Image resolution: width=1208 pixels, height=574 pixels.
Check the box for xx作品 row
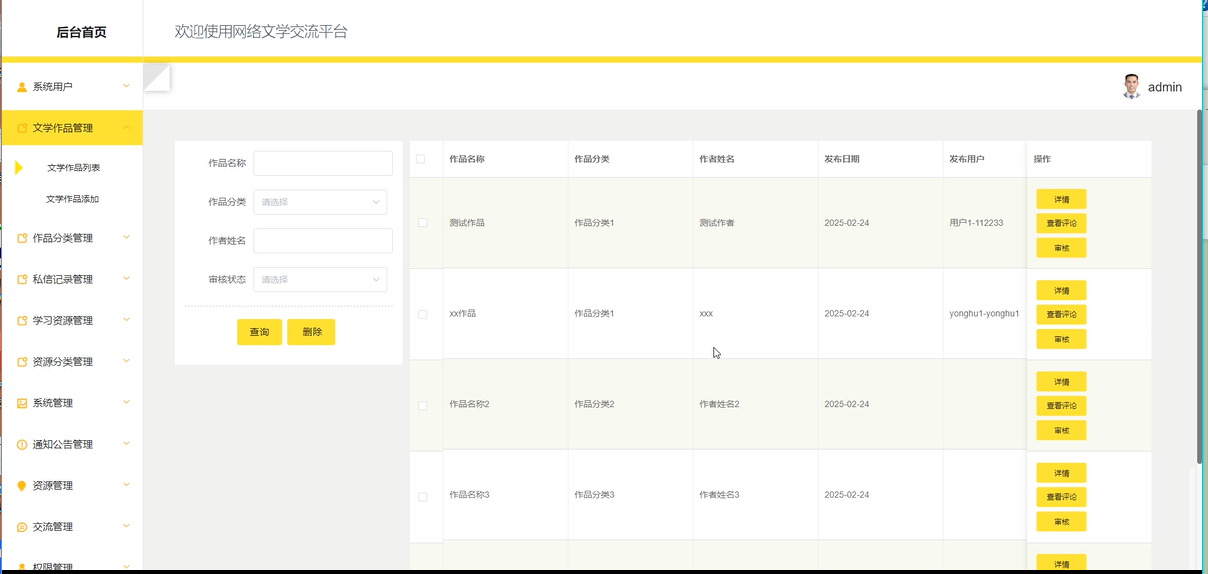(x=422, y=314)
